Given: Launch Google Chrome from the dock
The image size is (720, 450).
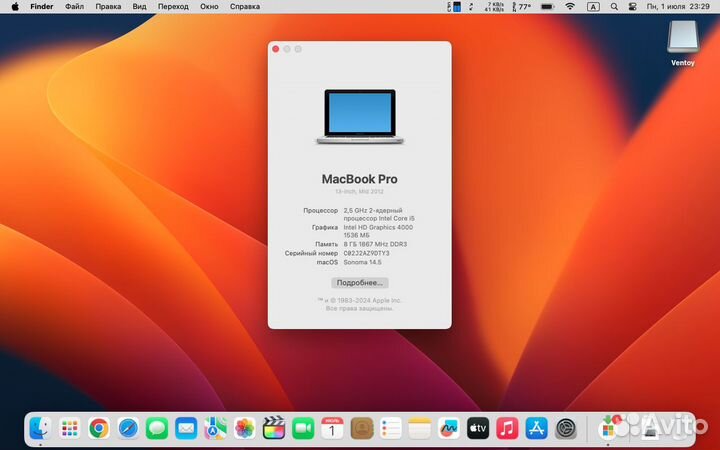Looking at the screenshot, I should (x=99, y=428).
